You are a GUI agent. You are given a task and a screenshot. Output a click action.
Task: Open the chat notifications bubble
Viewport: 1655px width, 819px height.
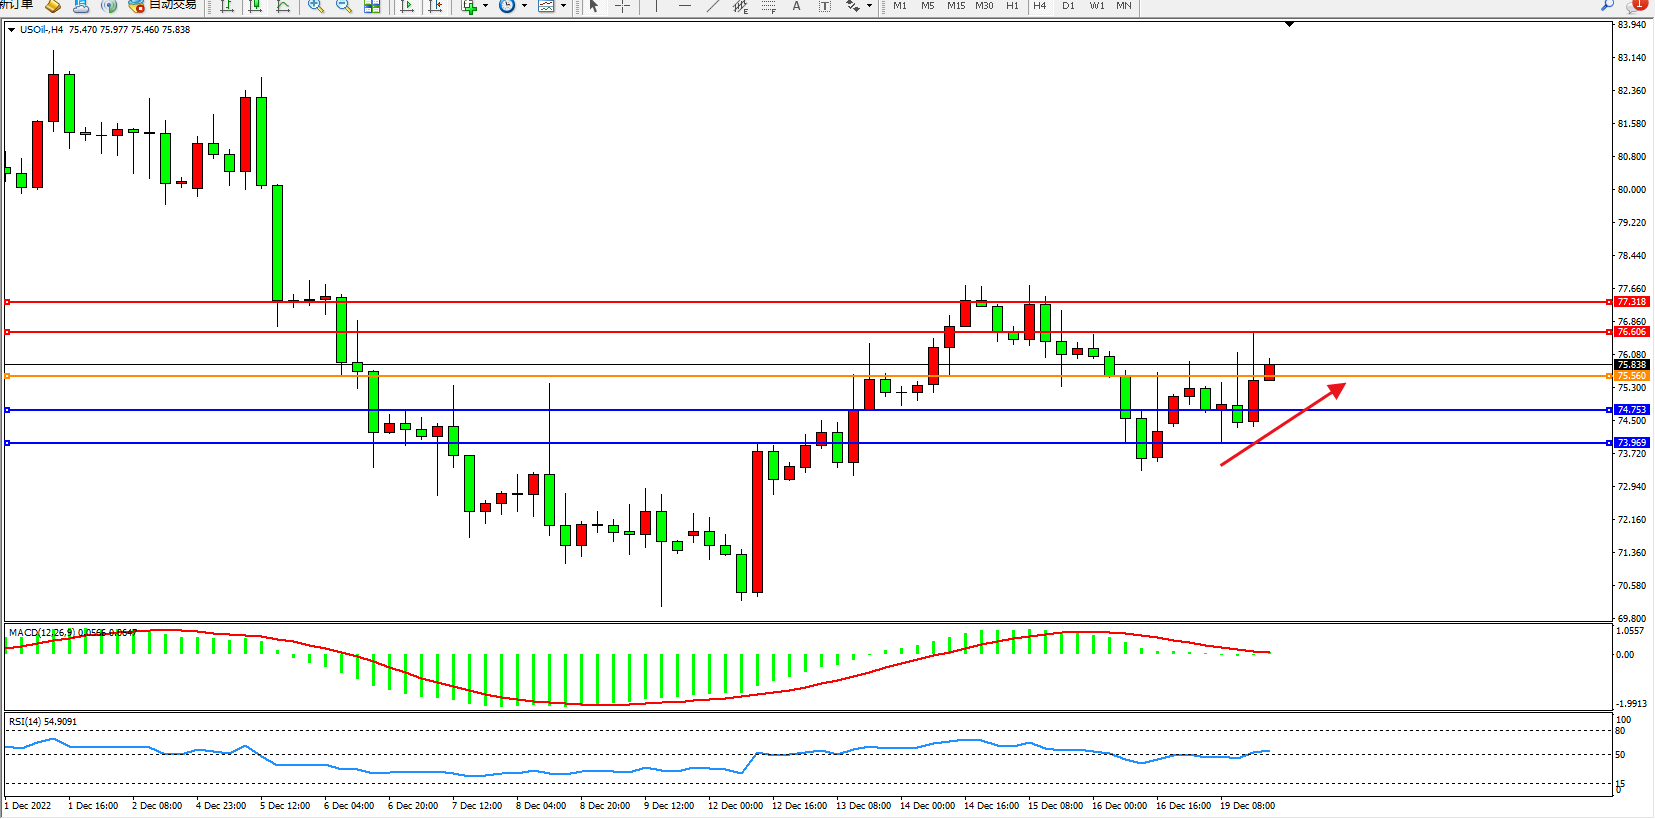coord(1636,5)
